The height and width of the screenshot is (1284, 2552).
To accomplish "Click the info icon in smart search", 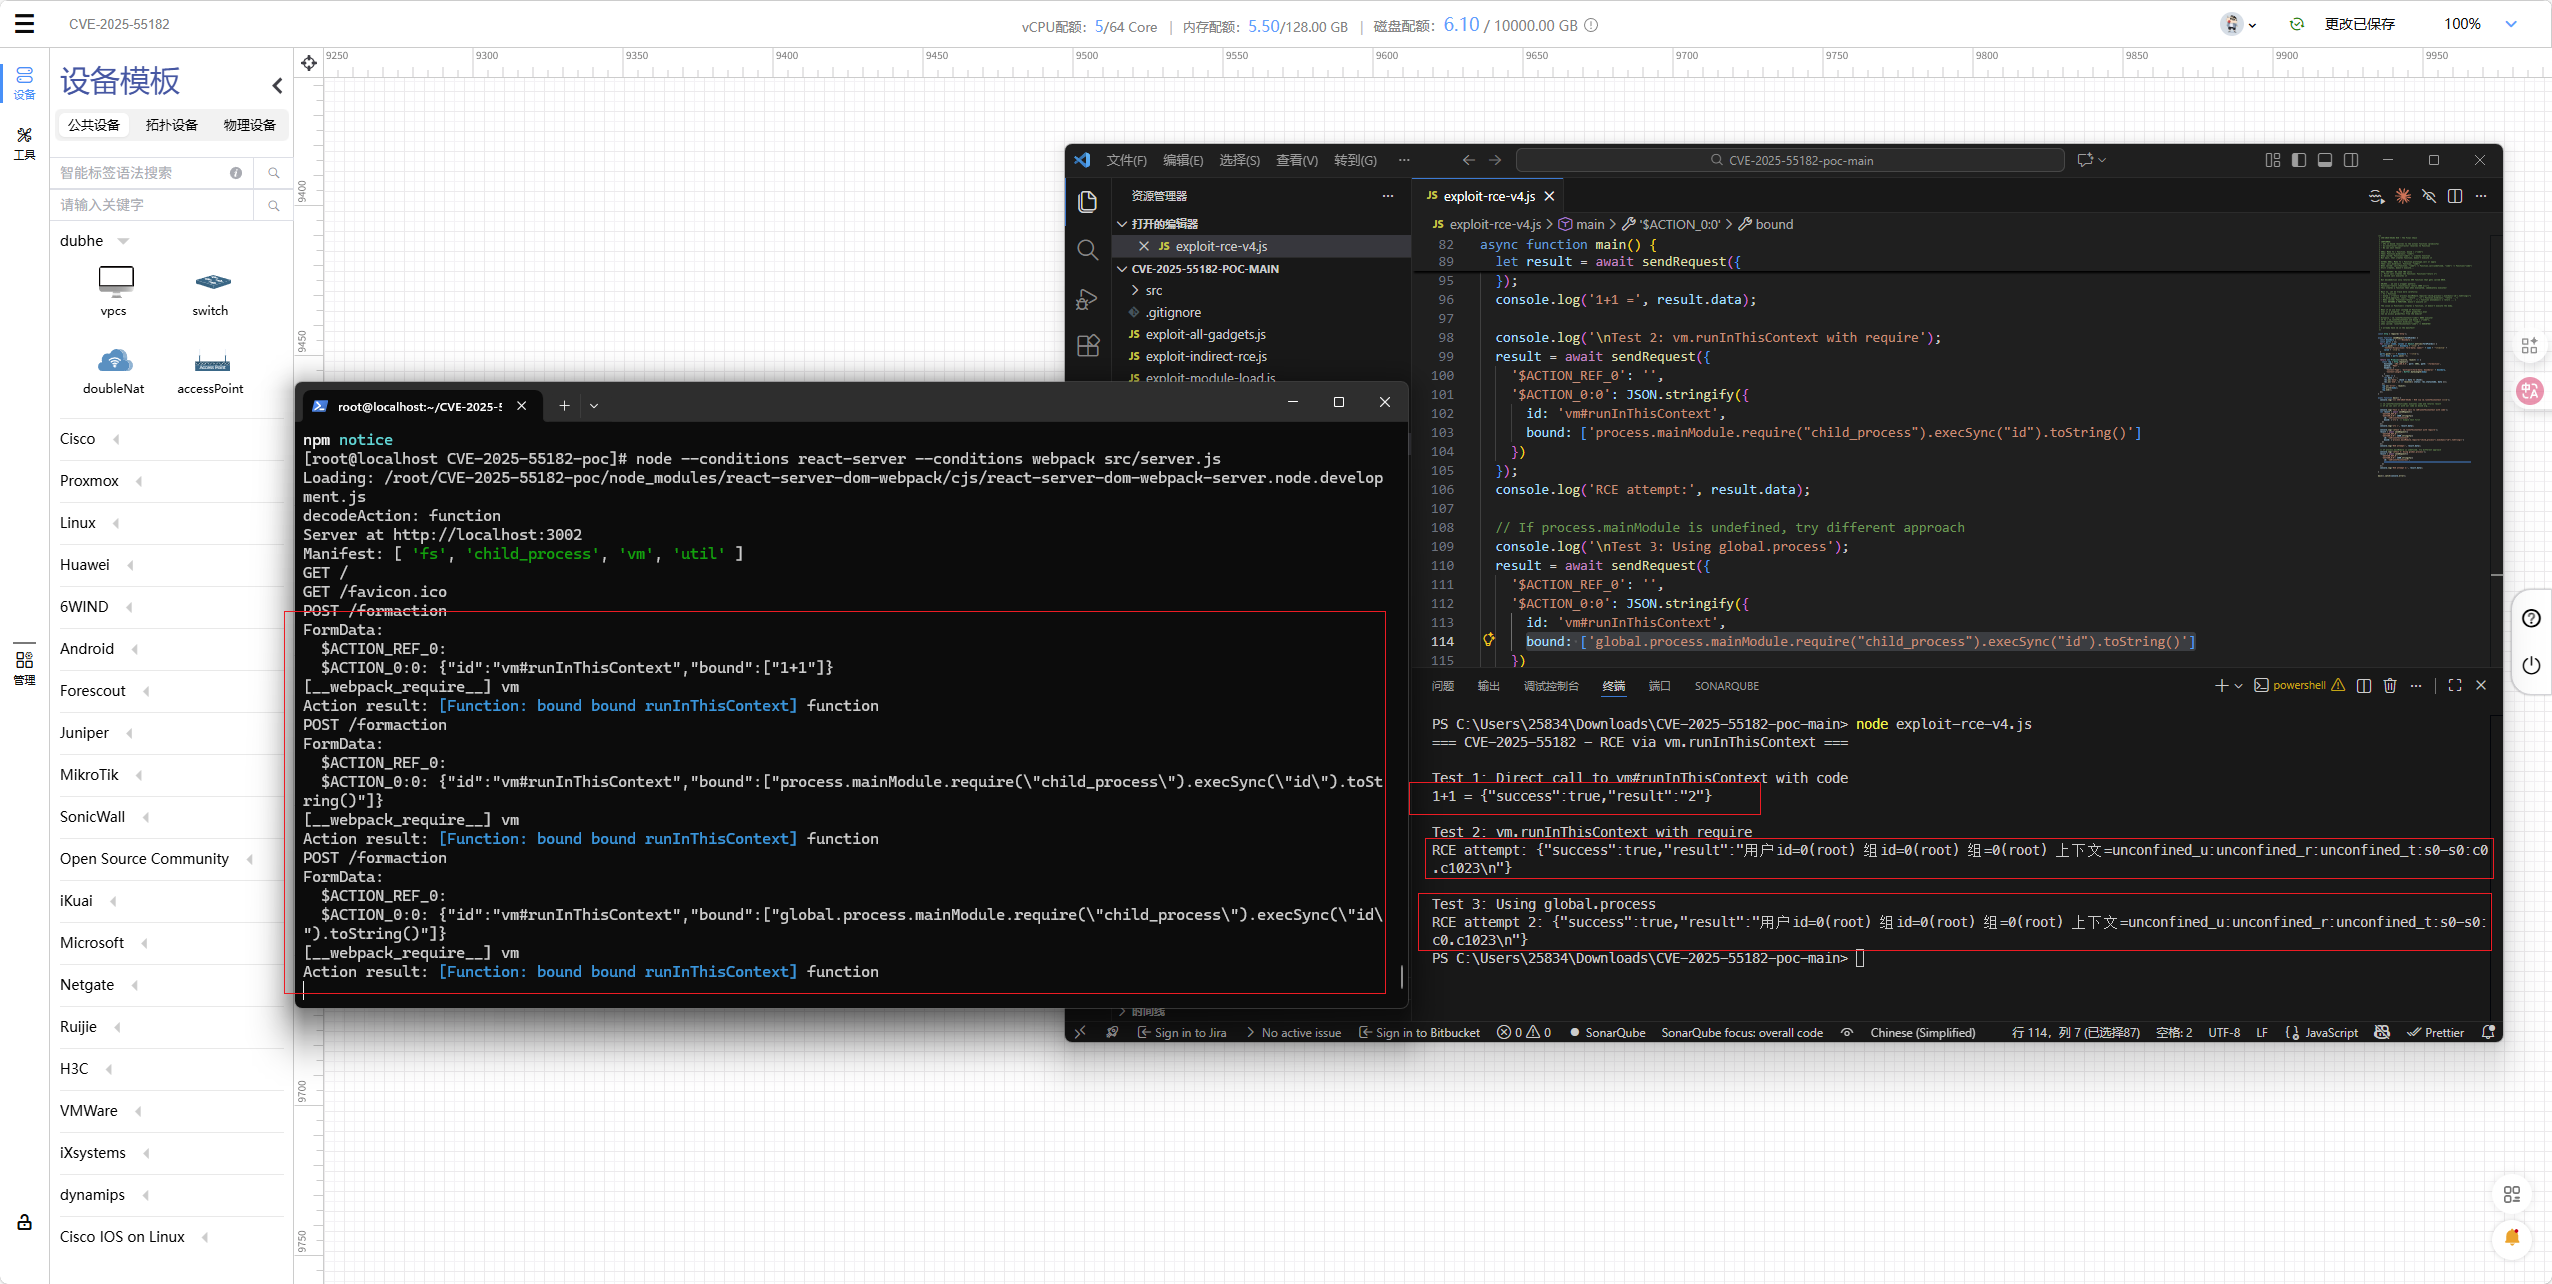I will pyautogui.click(x=236, y=173).
